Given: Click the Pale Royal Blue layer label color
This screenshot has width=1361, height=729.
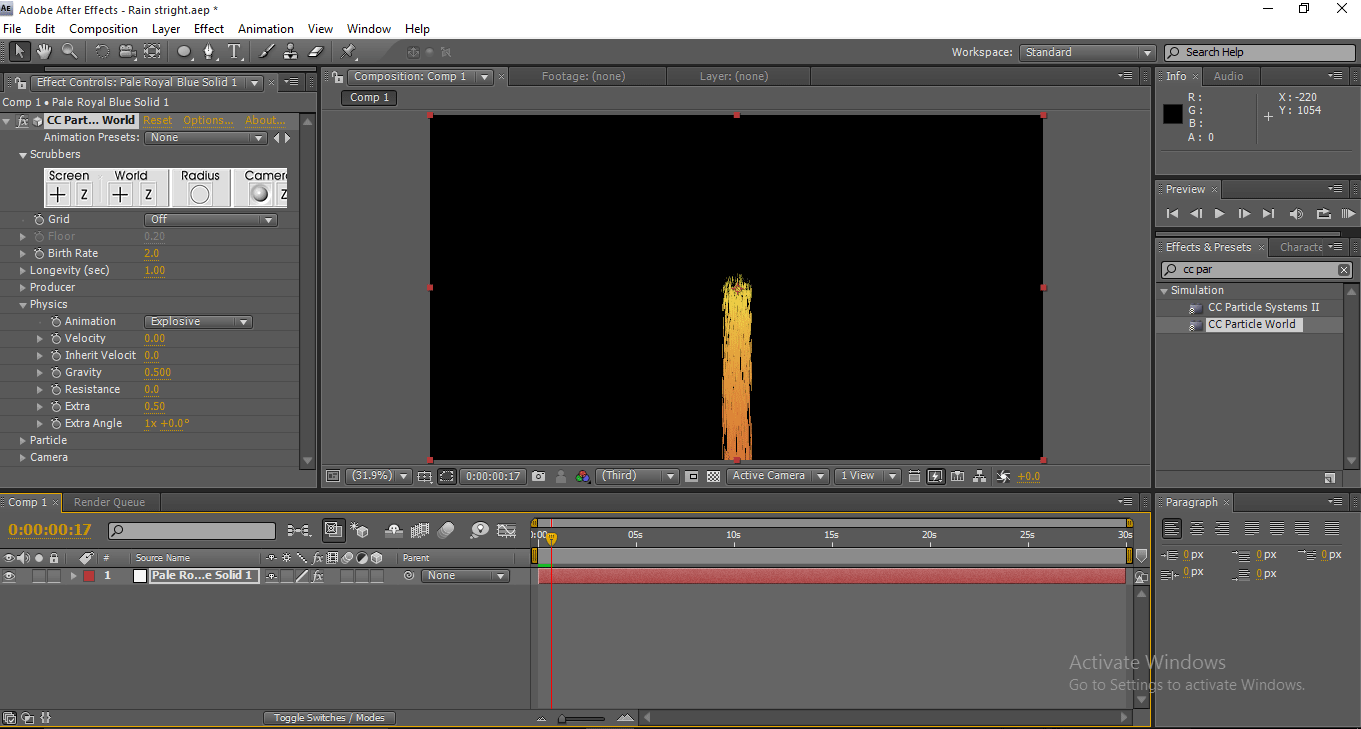Looking at the screenshot, I should (x=88, y=576).
